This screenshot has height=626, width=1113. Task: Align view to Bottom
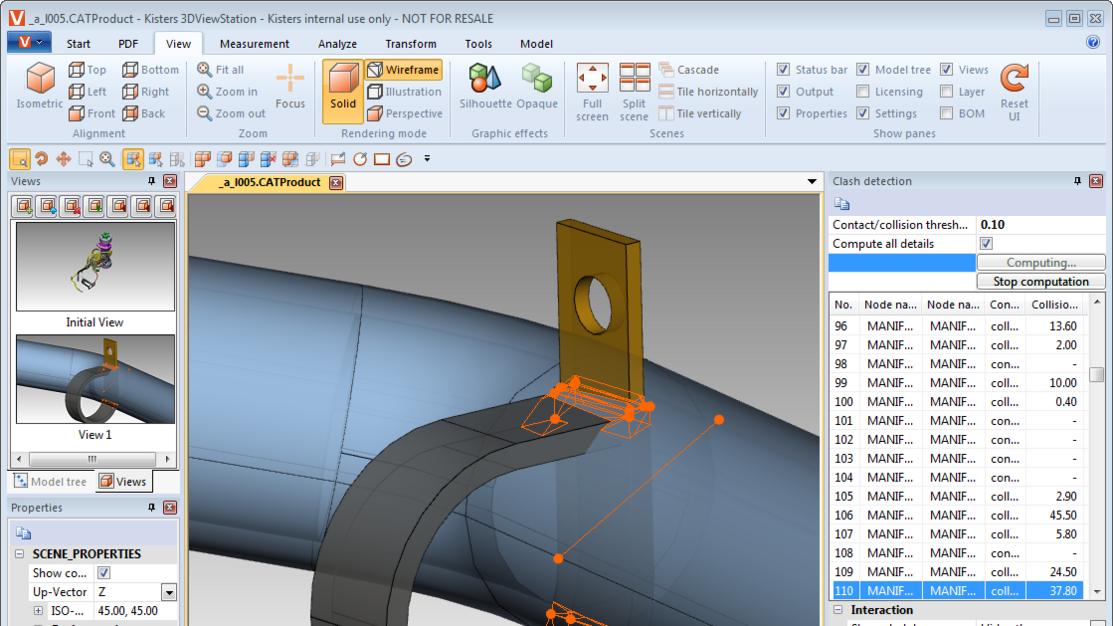pyautogui.click(x=150, y=70)
